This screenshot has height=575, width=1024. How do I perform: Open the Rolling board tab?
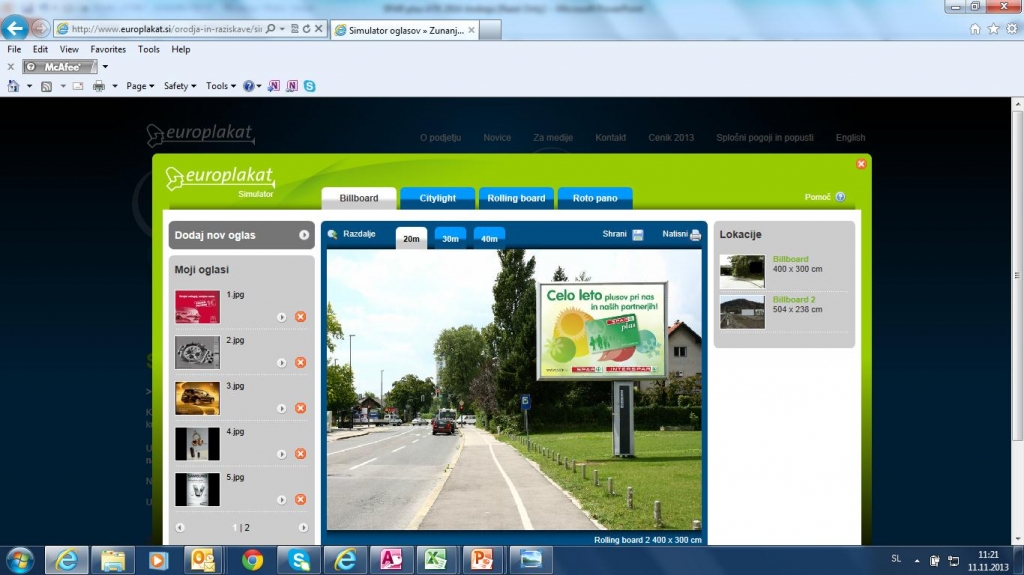tap(516, 198)
